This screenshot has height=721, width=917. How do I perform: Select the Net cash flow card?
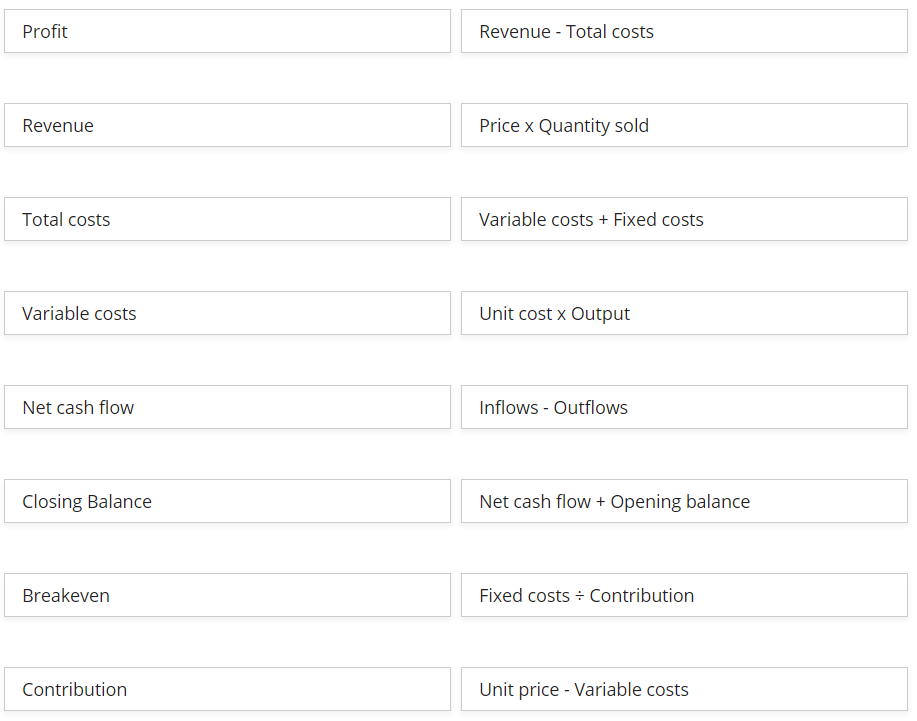pos(227,408)
